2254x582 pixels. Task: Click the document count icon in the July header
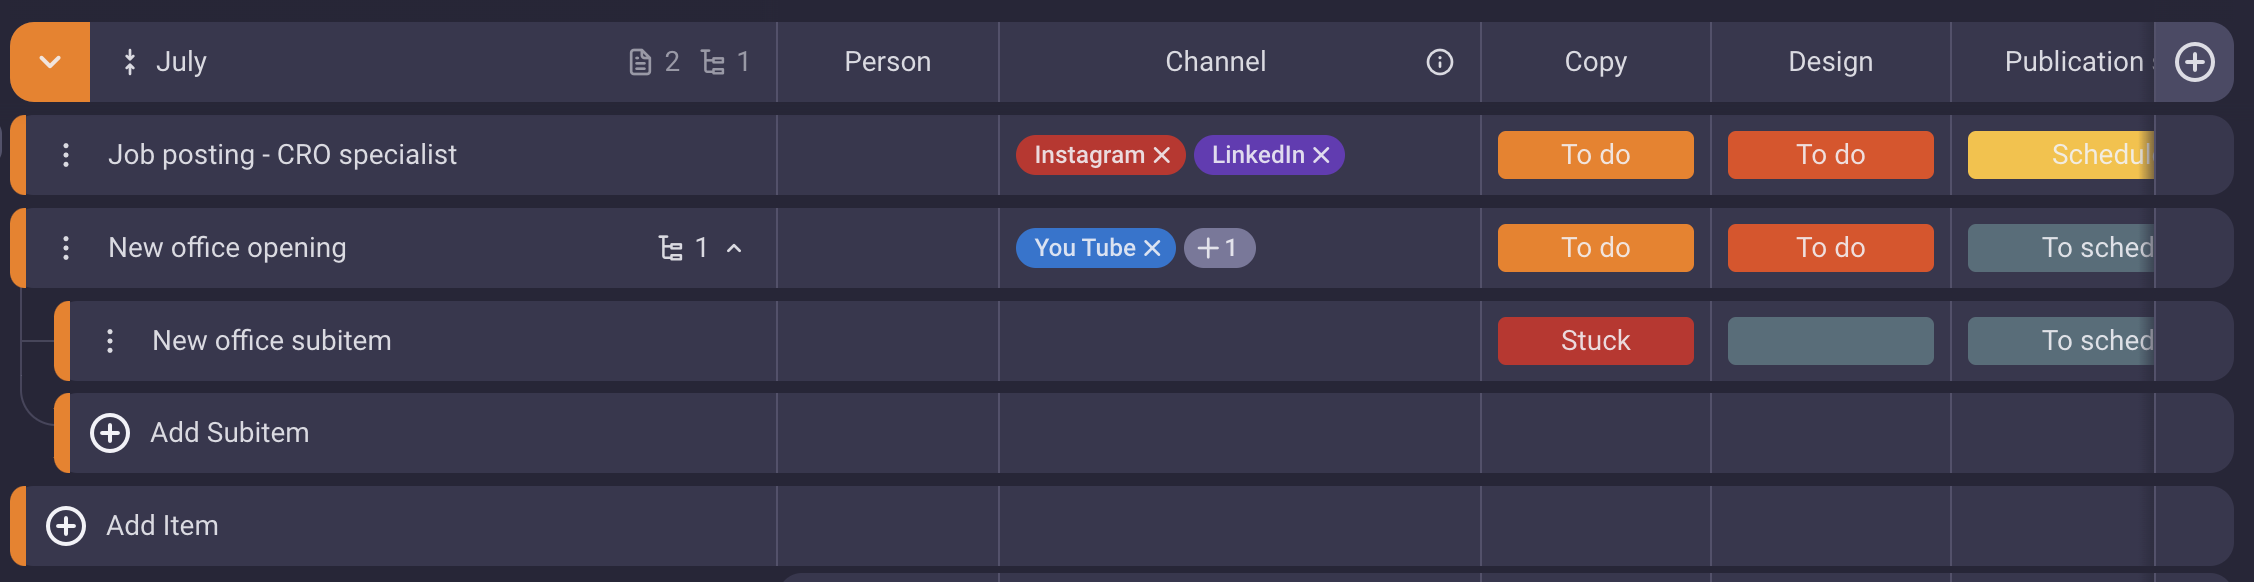click(x=640, y=62)
